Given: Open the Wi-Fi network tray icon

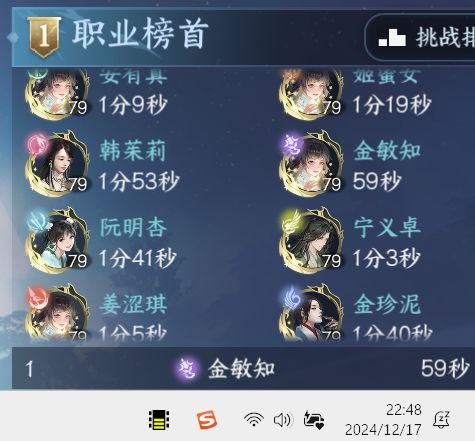Looking at the screenshot, I should pos(254,419).
